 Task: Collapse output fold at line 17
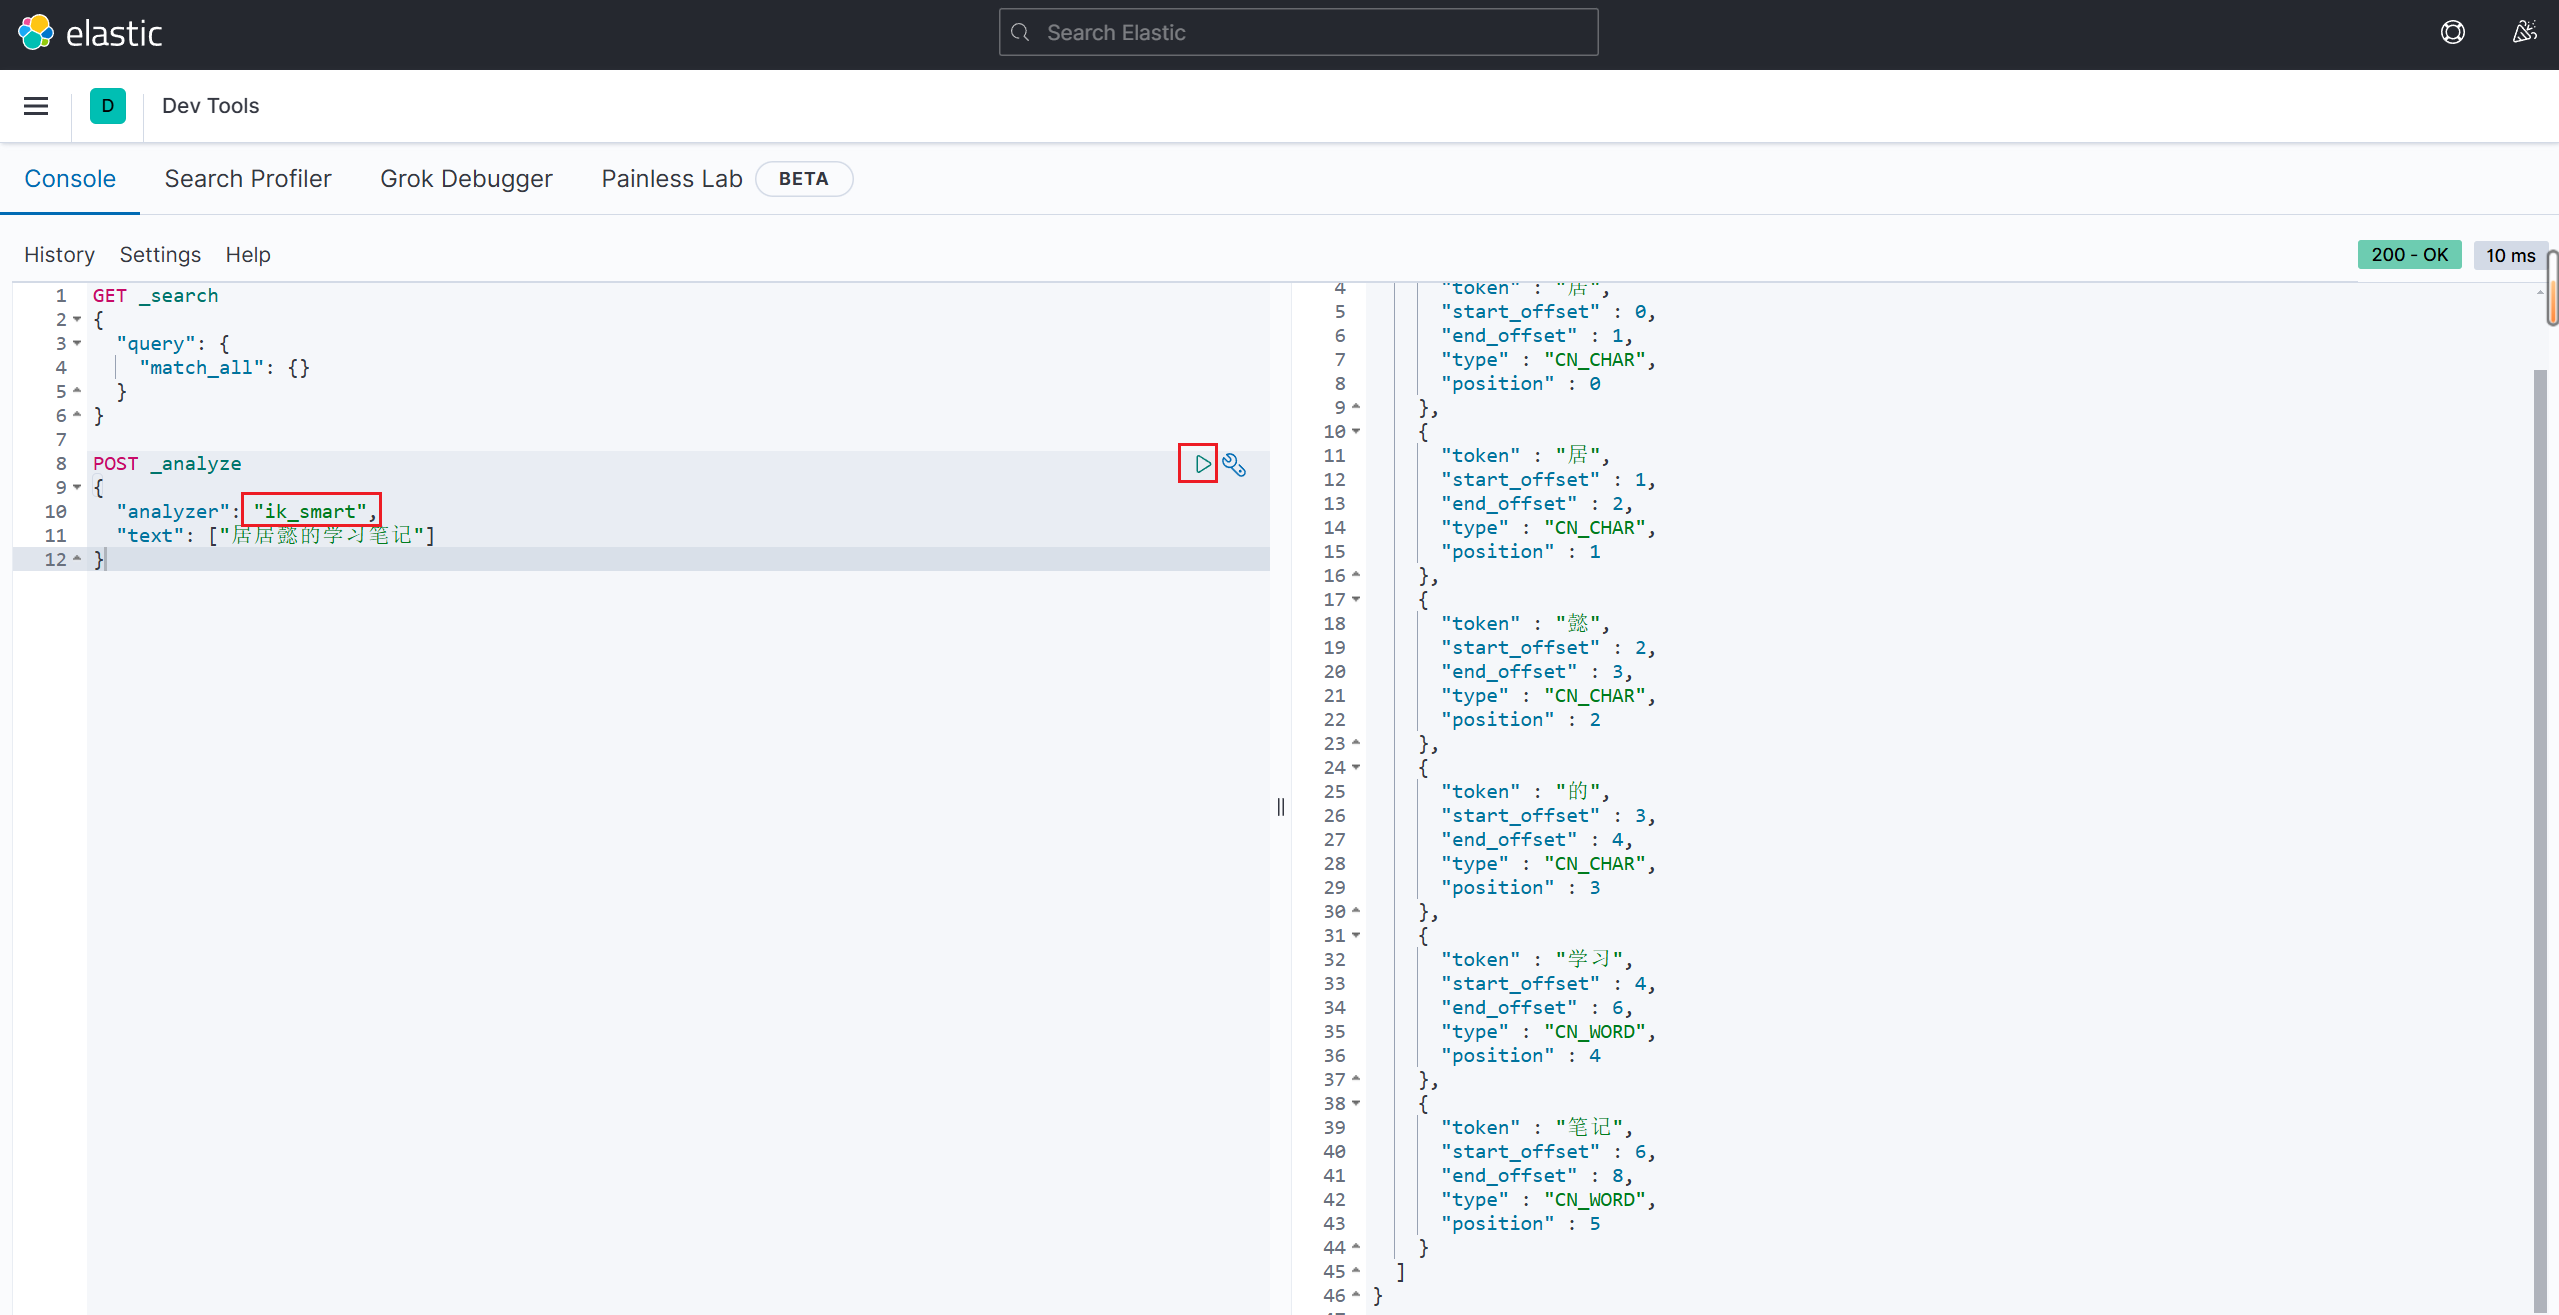click(x=1356, y=600)
